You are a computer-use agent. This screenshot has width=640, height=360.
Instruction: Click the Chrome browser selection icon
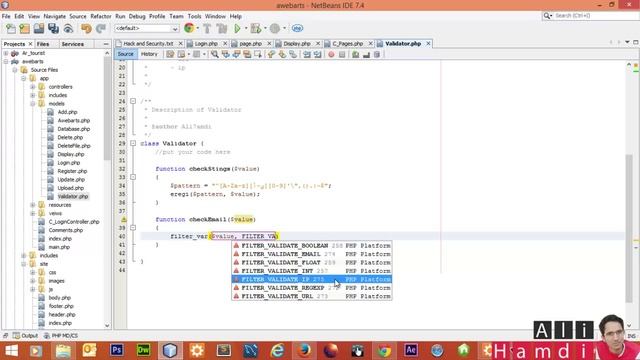[x=189, y=28]
